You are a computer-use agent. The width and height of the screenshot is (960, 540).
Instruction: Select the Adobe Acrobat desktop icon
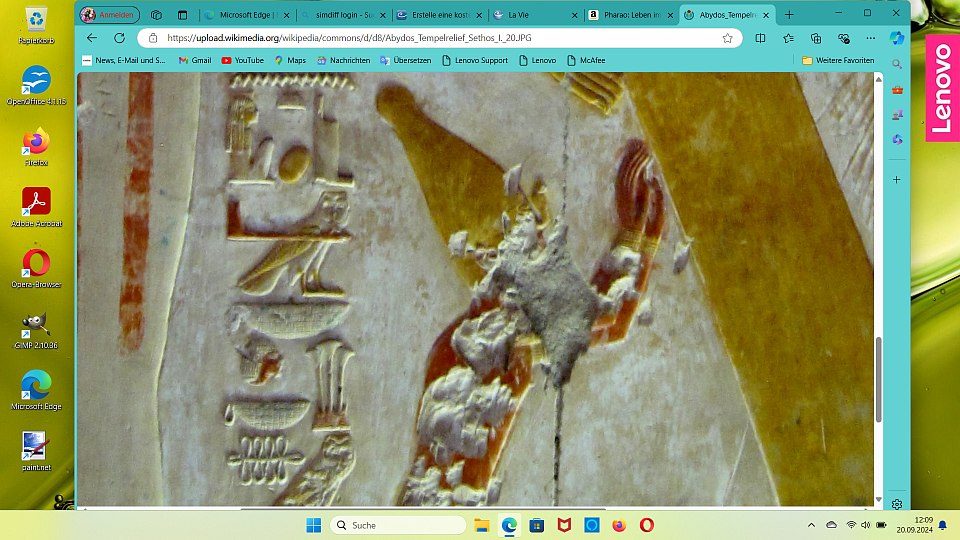coord(37,207)
